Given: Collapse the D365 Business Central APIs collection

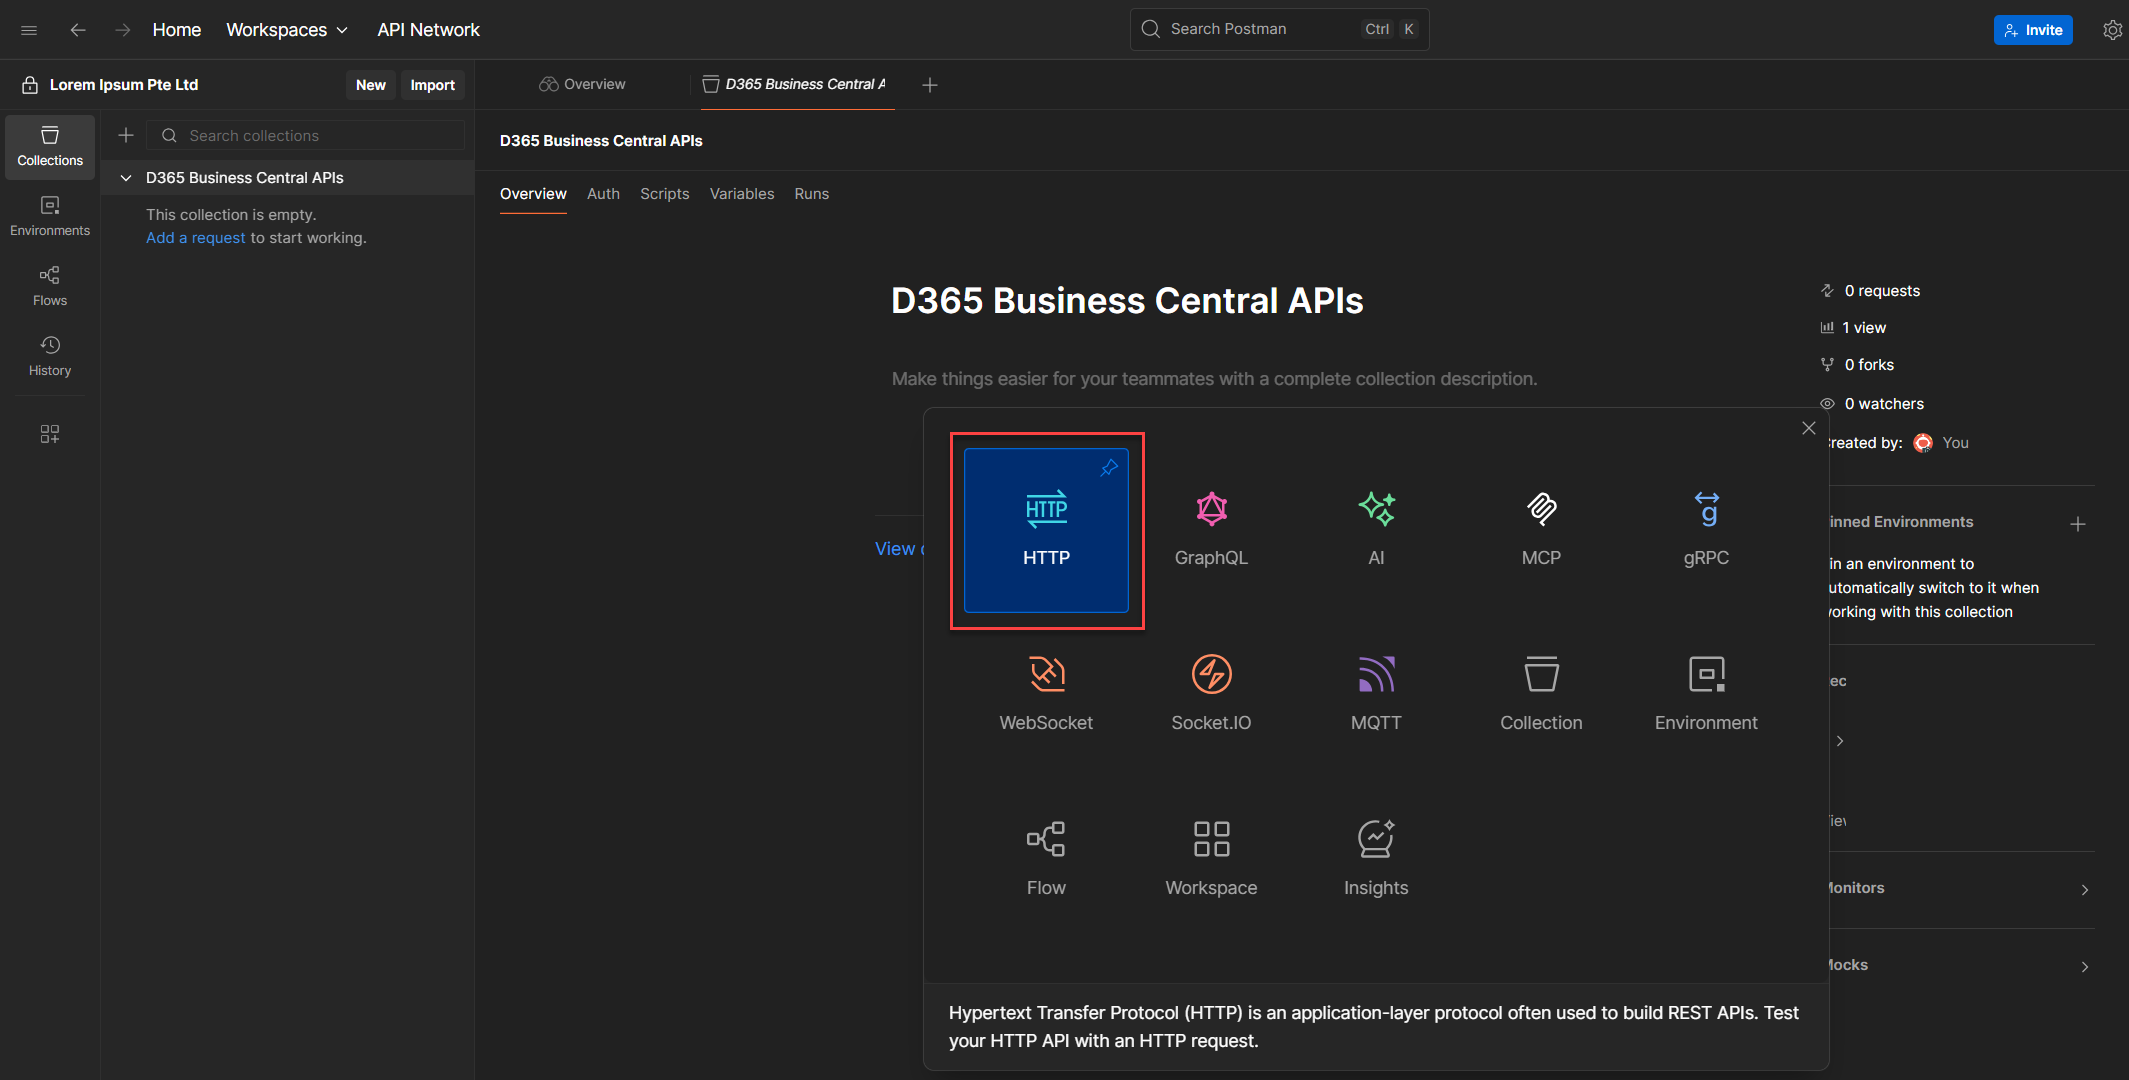Looking at the screenshot, I should point(126,178).
